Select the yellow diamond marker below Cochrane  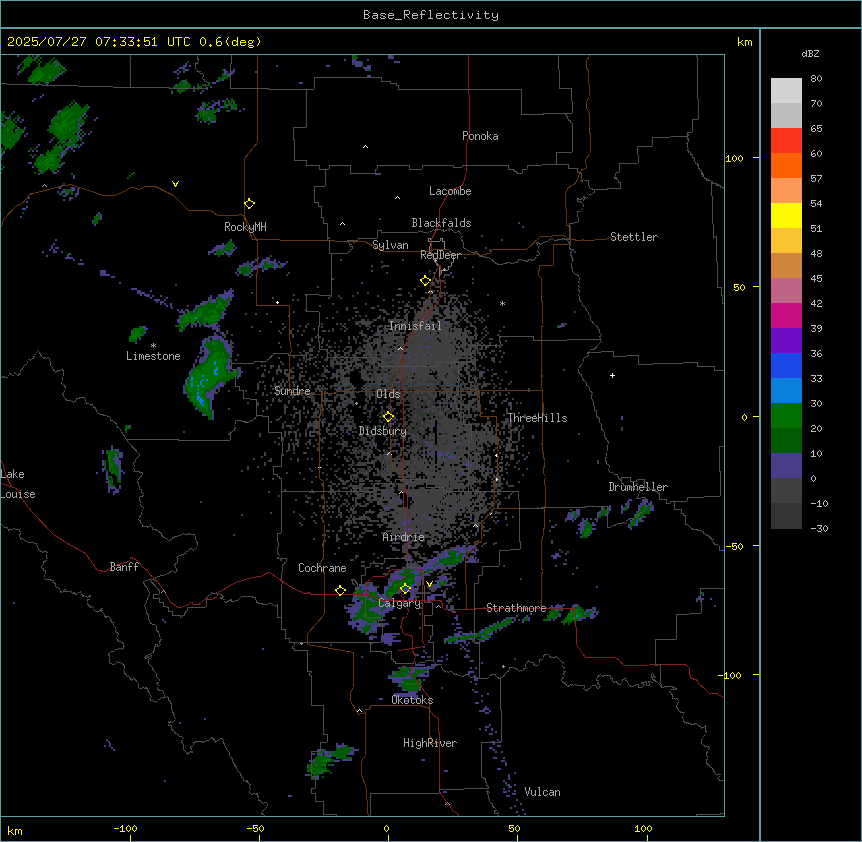point(341,590)
